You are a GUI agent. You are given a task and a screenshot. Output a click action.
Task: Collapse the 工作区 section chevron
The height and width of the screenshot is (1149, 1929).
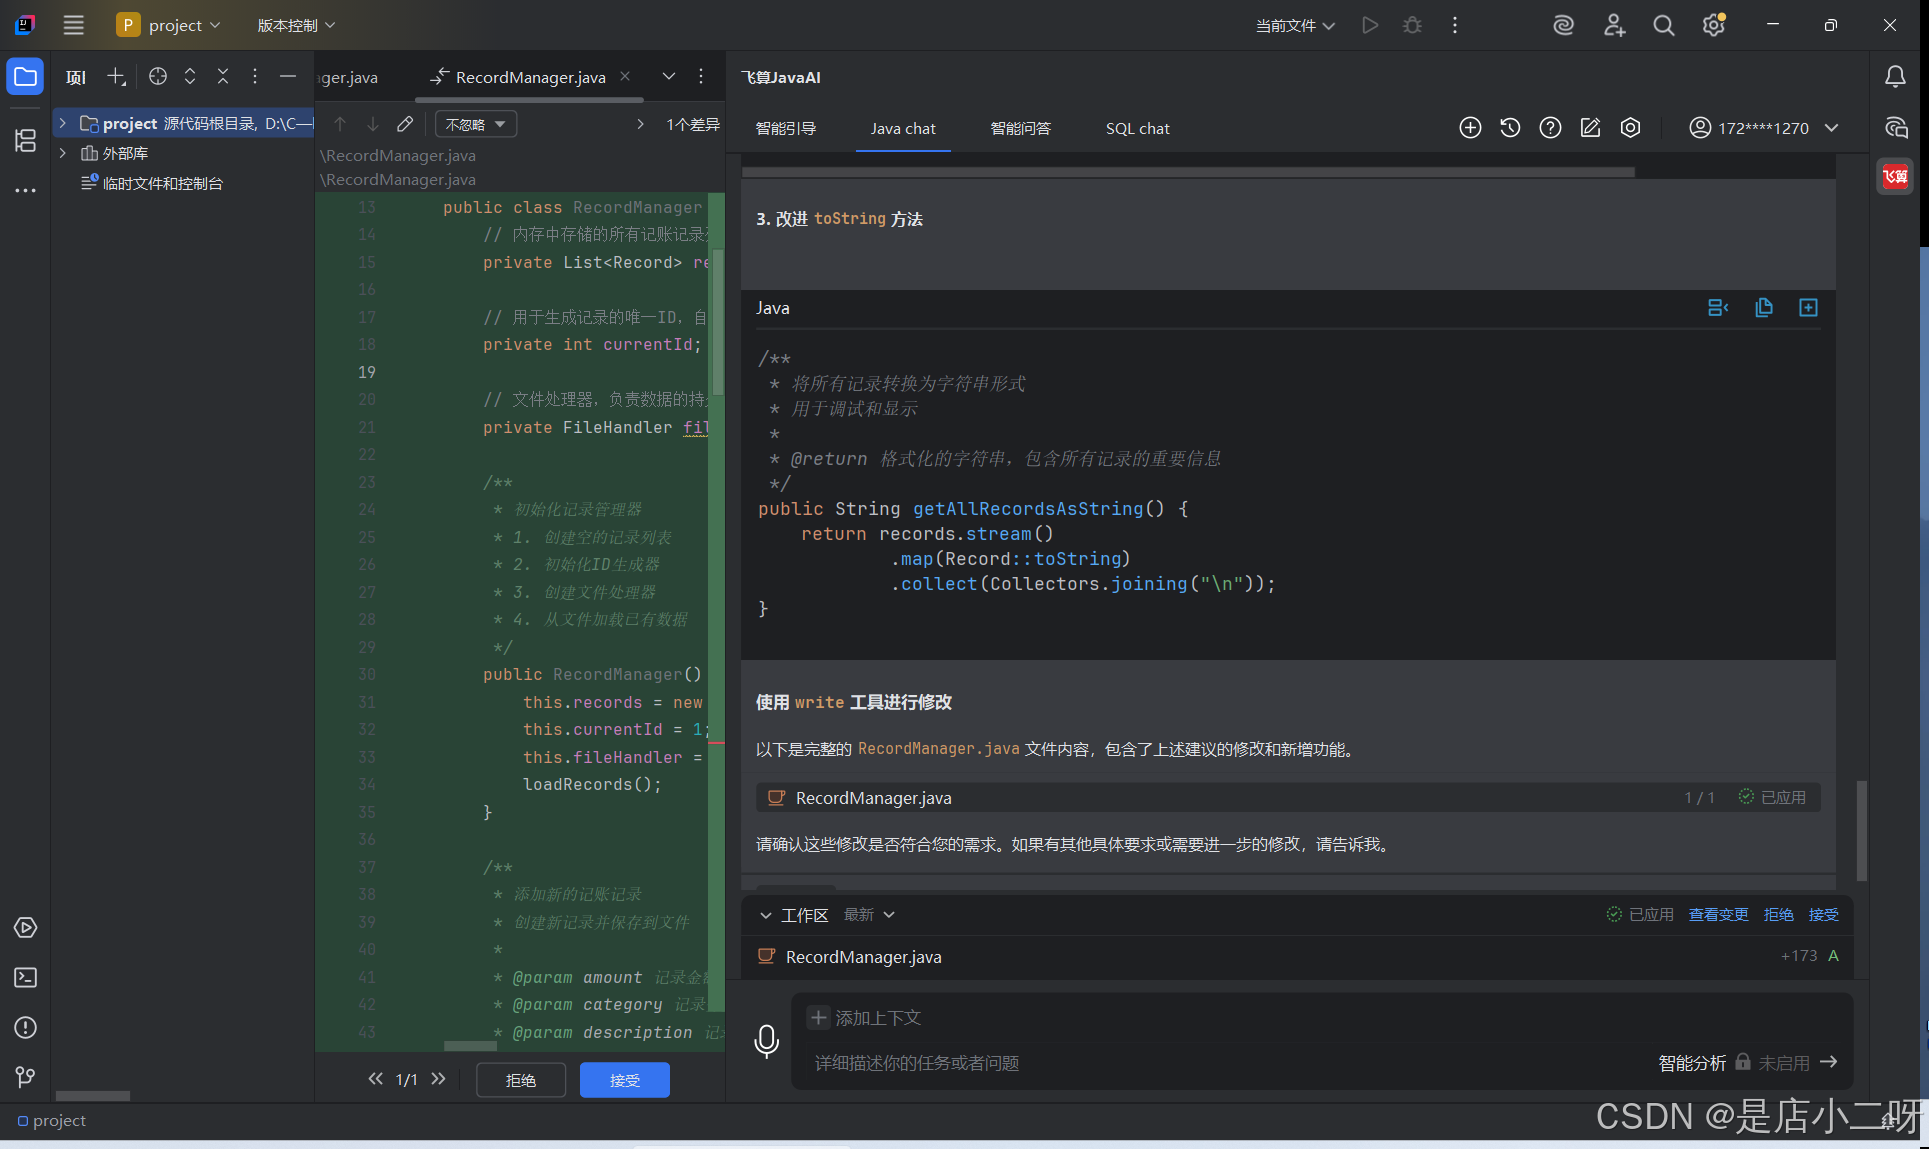[765, 915]
